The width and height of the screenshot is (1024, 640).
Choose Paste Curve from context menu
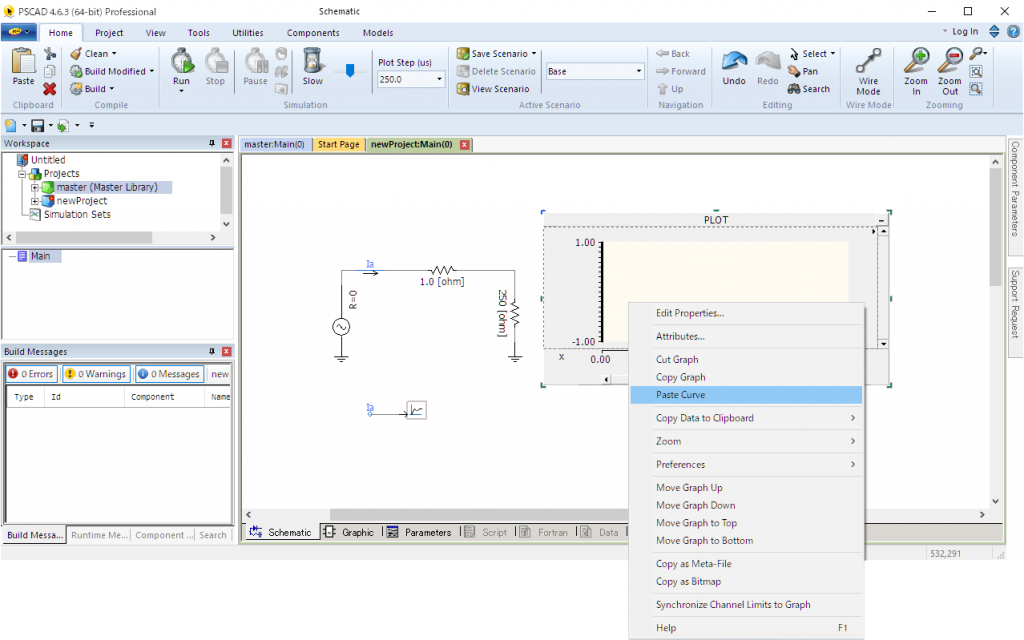(680, 395)
